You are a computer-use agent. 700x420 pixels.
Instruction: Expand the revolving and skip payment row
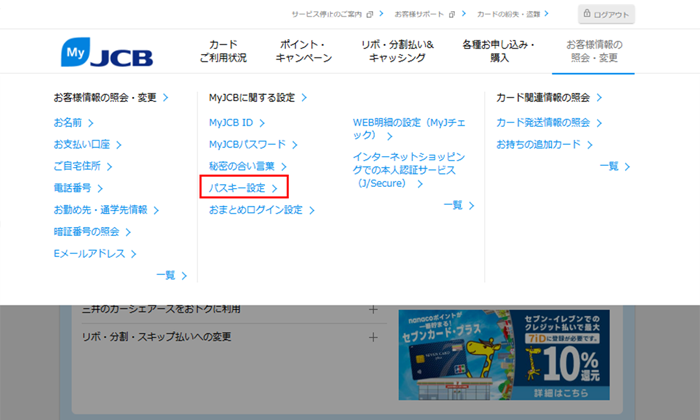pyautogui.click(x=372, y=337)
